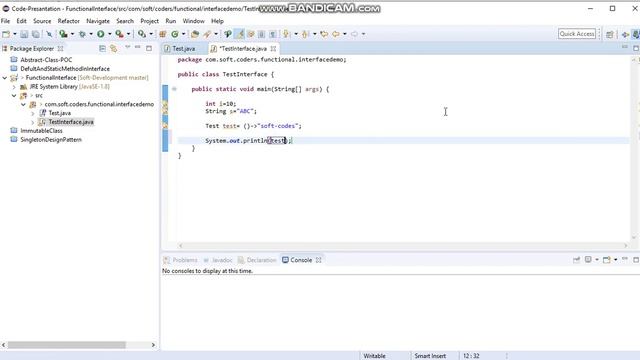This screenshot has height=360, width=640.
Task: Open the File menu
Action: click(5, 21)
